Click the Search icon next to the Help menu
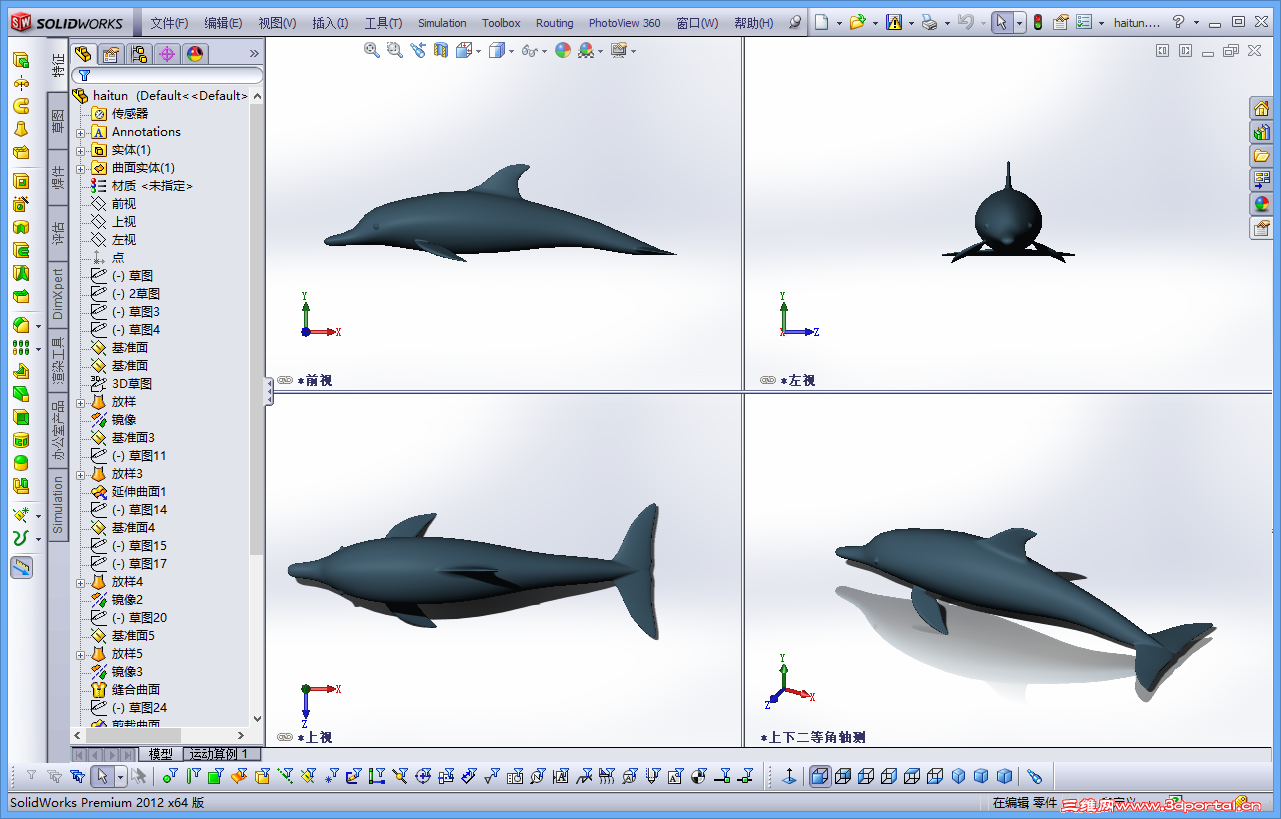Screen dimensions: 1281x819 pyautogui.click(x=795, y=22)
